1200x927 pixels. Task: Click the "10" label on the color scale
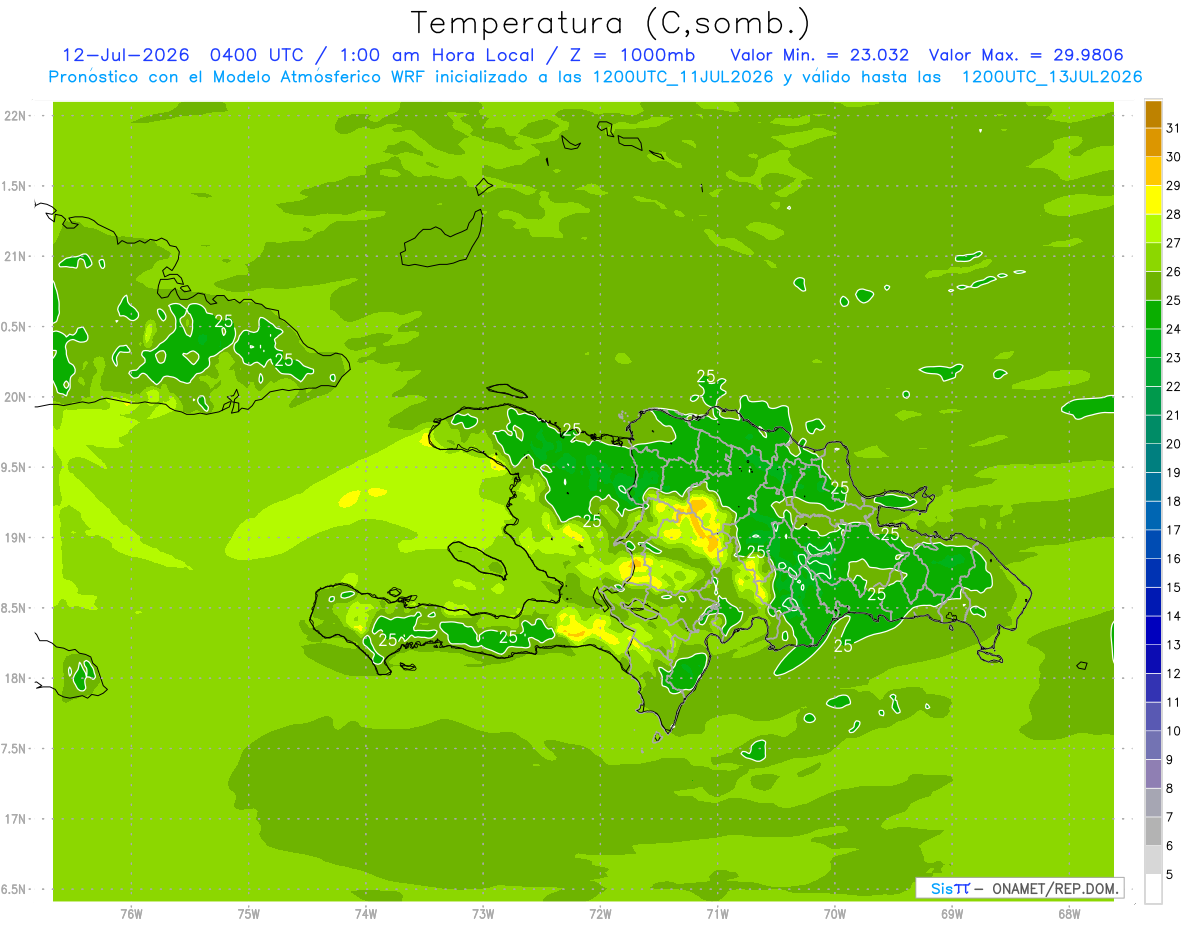(x=1174, y=731)
